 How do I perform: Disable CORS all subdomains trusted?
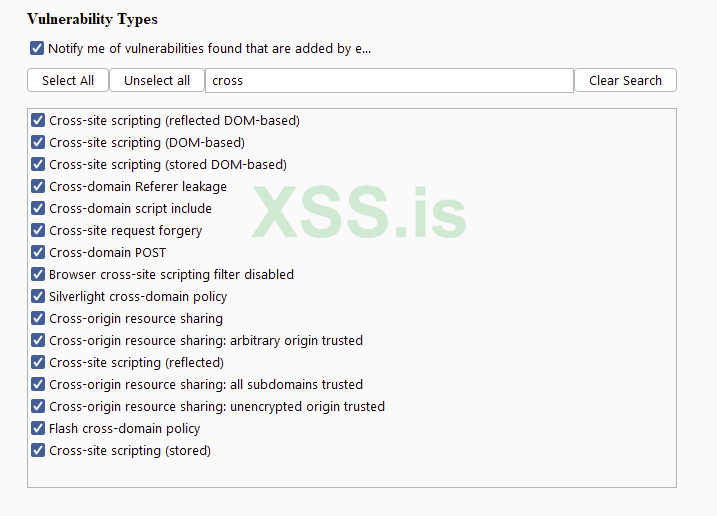38,385
